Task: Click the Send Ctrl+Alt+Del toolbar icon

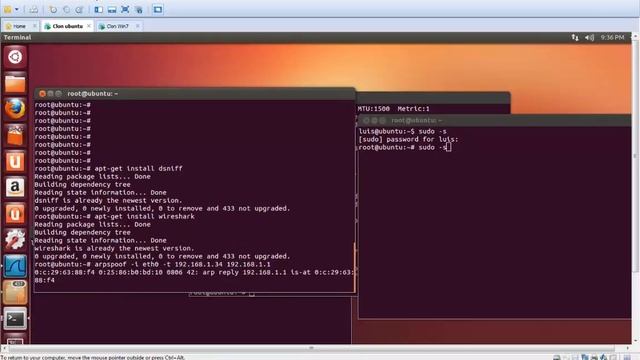Action: 34,9
